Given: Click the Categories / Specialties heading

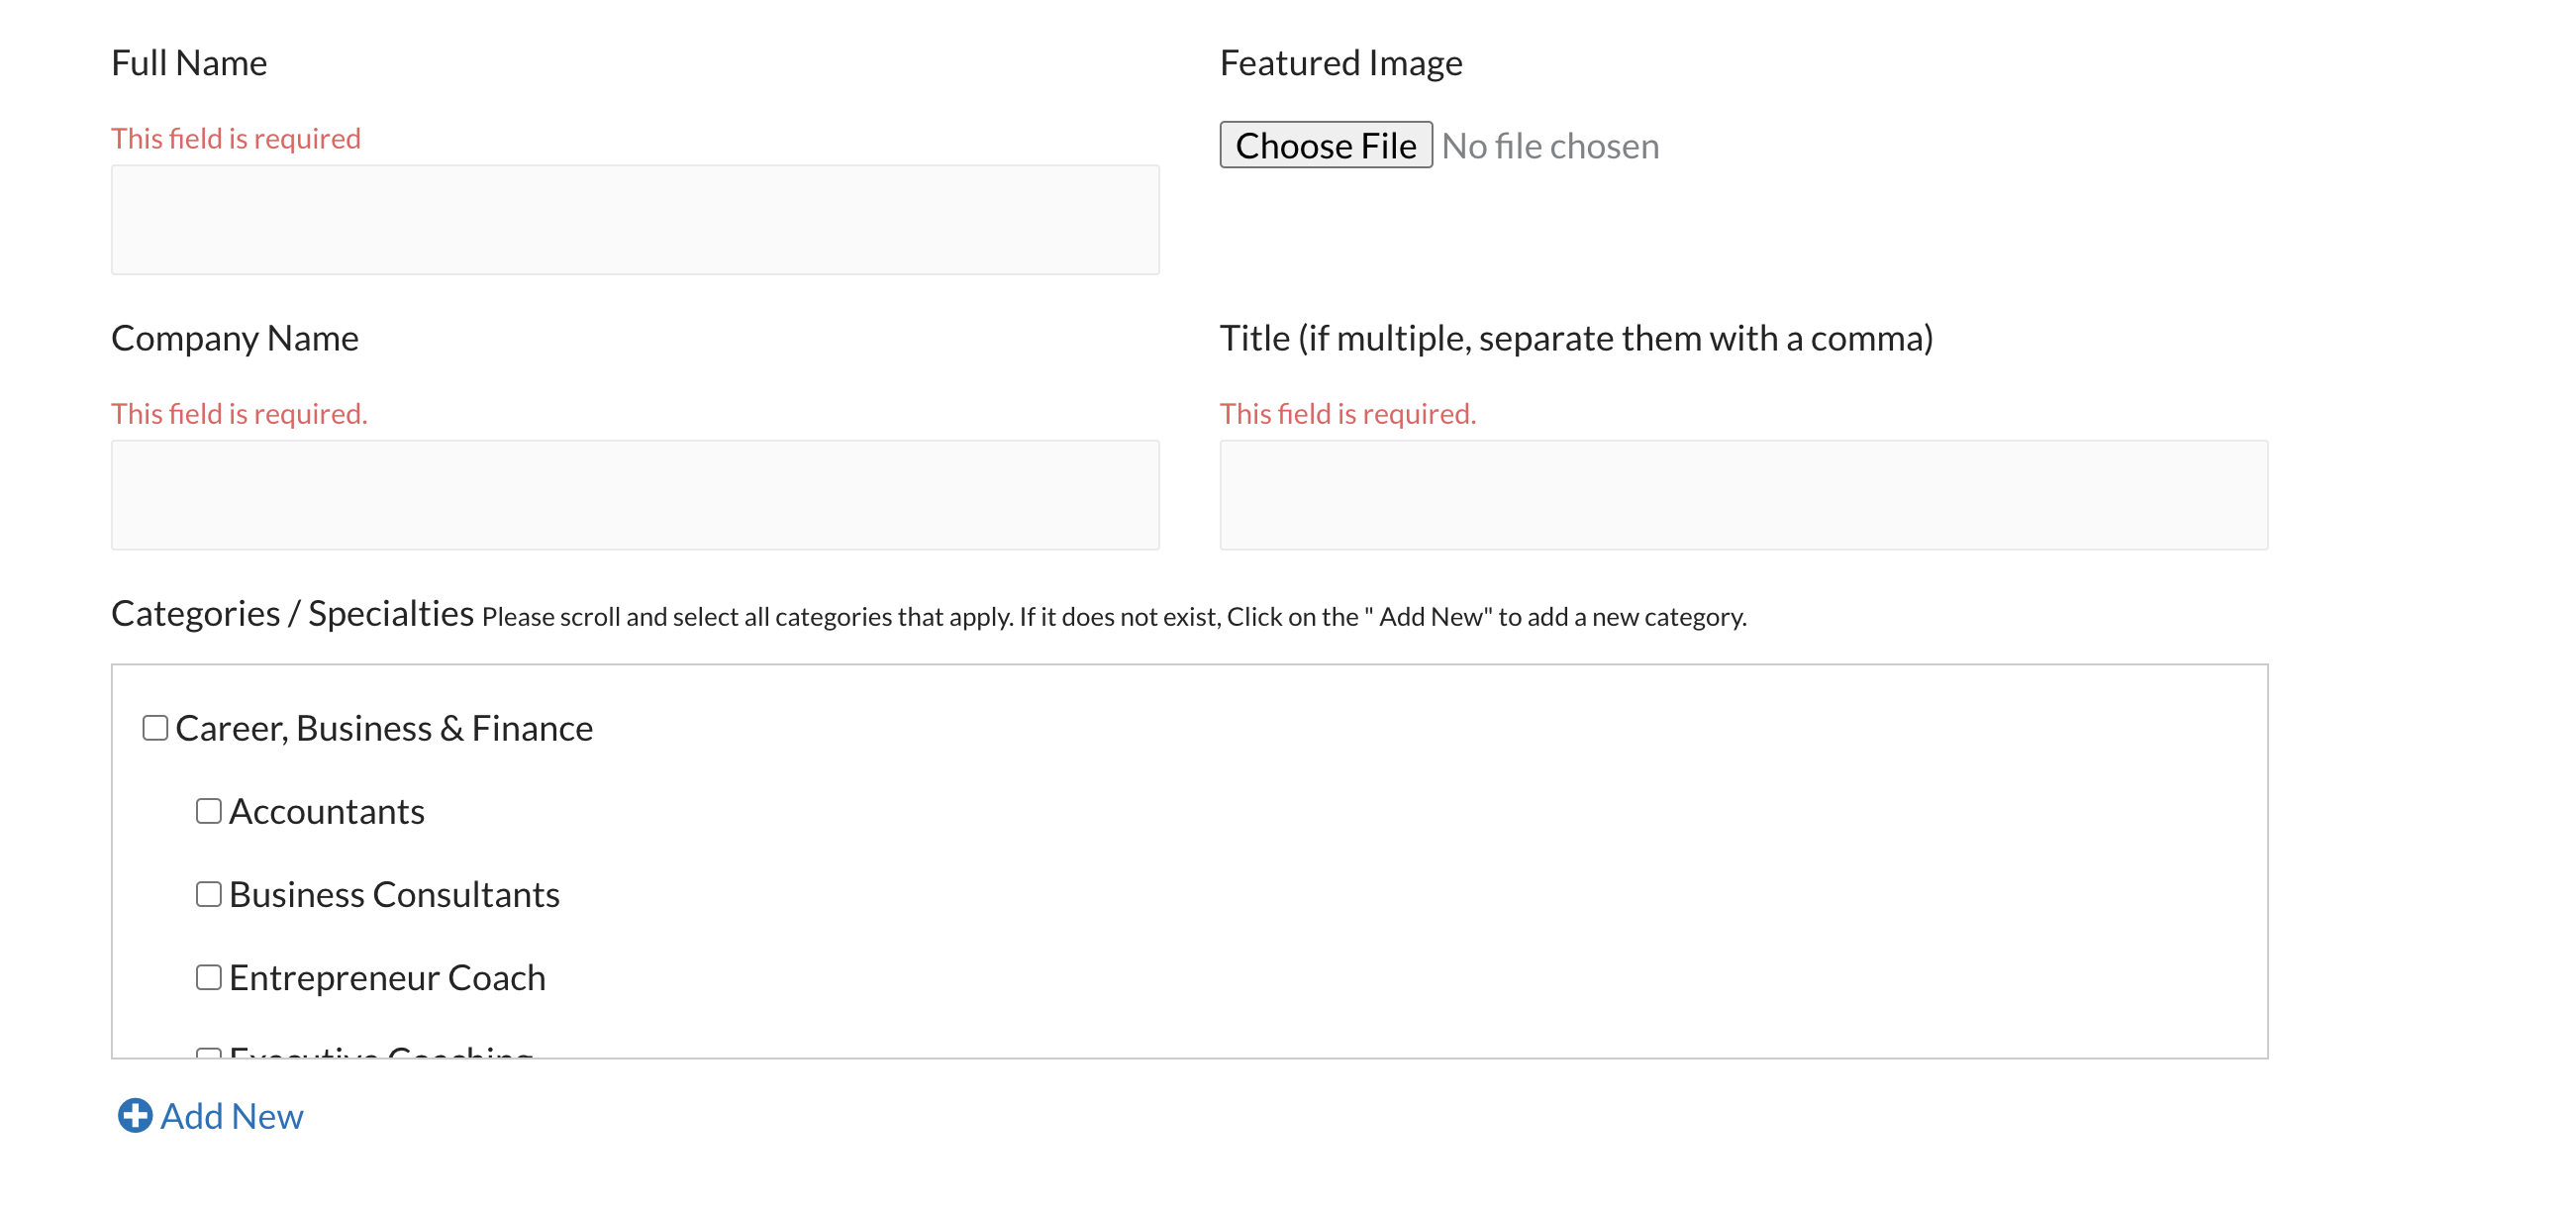Looking at the screenshot, I should 292,613.
